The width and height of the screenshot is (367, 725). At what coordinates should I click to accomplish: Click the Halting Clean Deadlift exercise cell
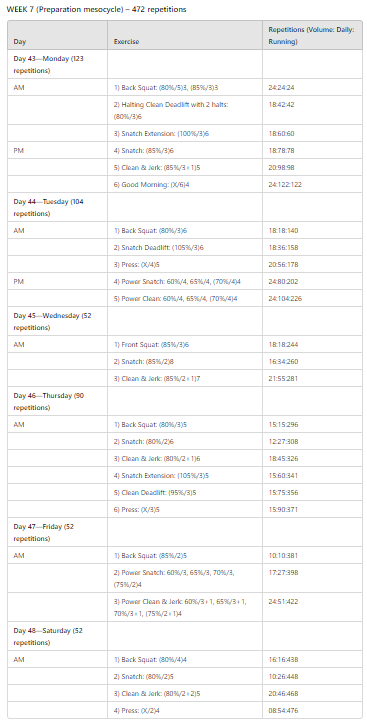[185, 111]
